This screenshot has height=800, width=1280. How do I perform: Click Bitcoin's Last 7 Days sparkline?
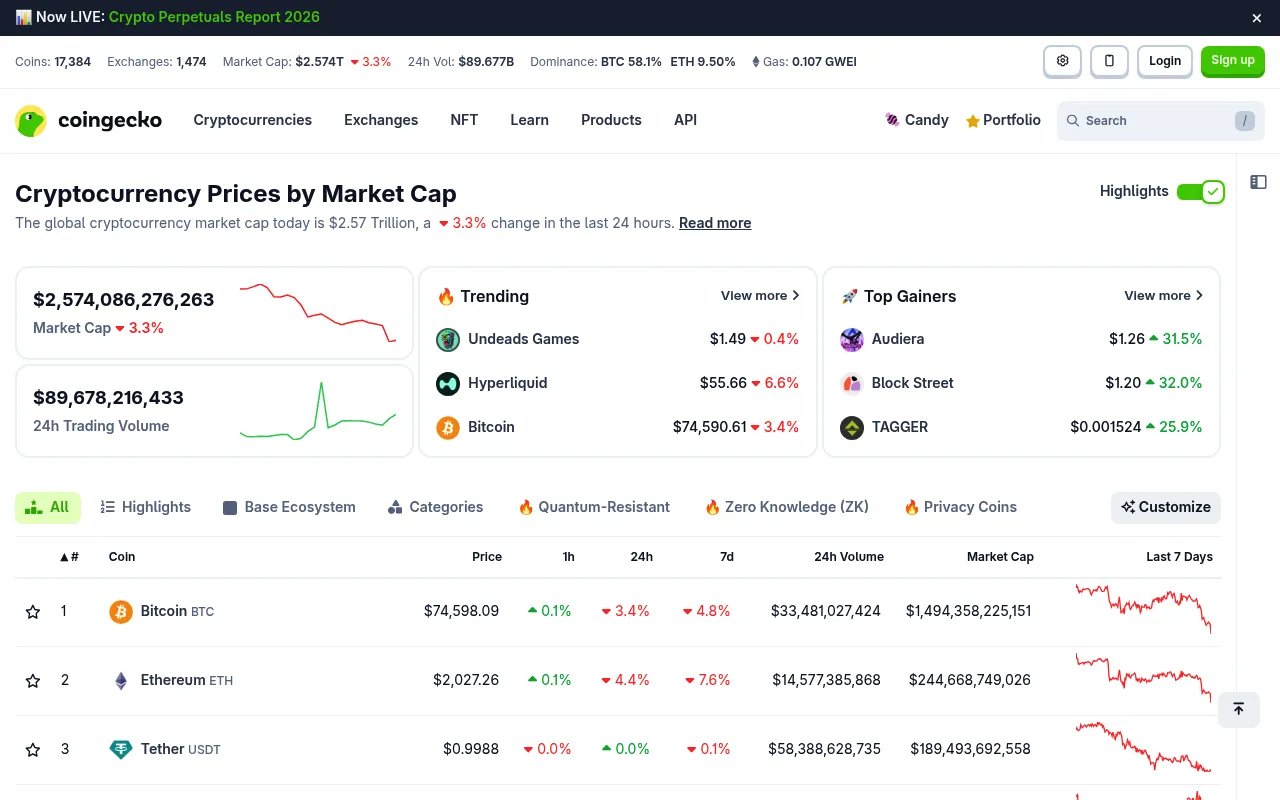click(1144, 610)
